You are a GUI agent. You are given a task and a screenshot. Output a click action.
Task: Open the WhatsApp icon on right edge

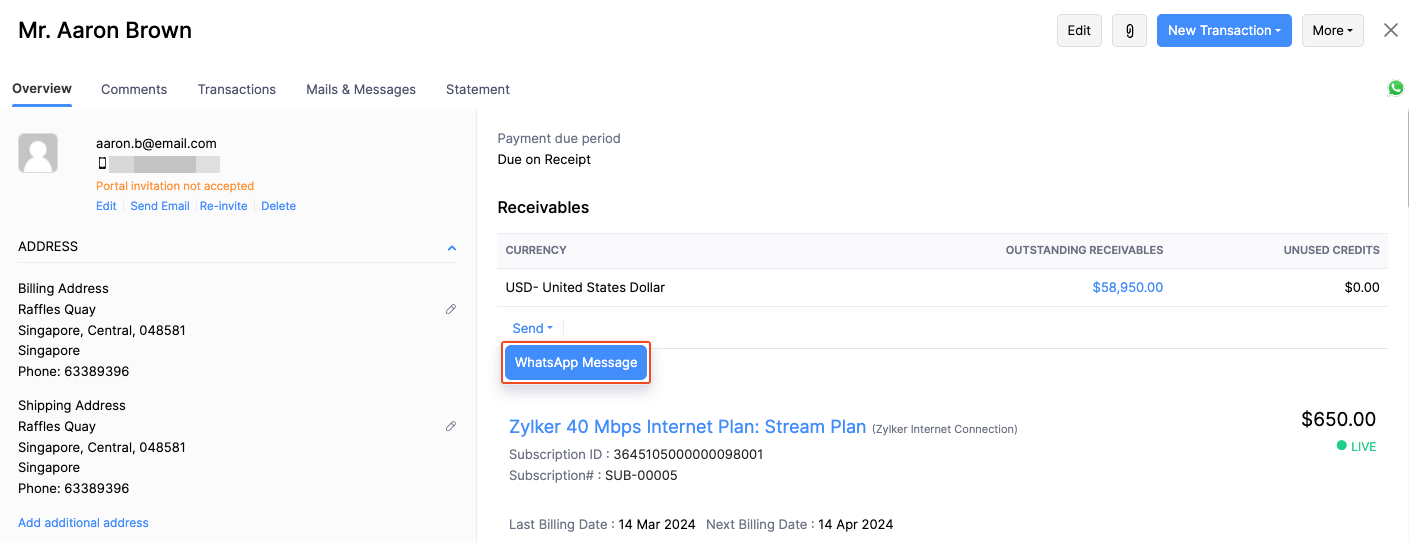[x=1395, y=88]
